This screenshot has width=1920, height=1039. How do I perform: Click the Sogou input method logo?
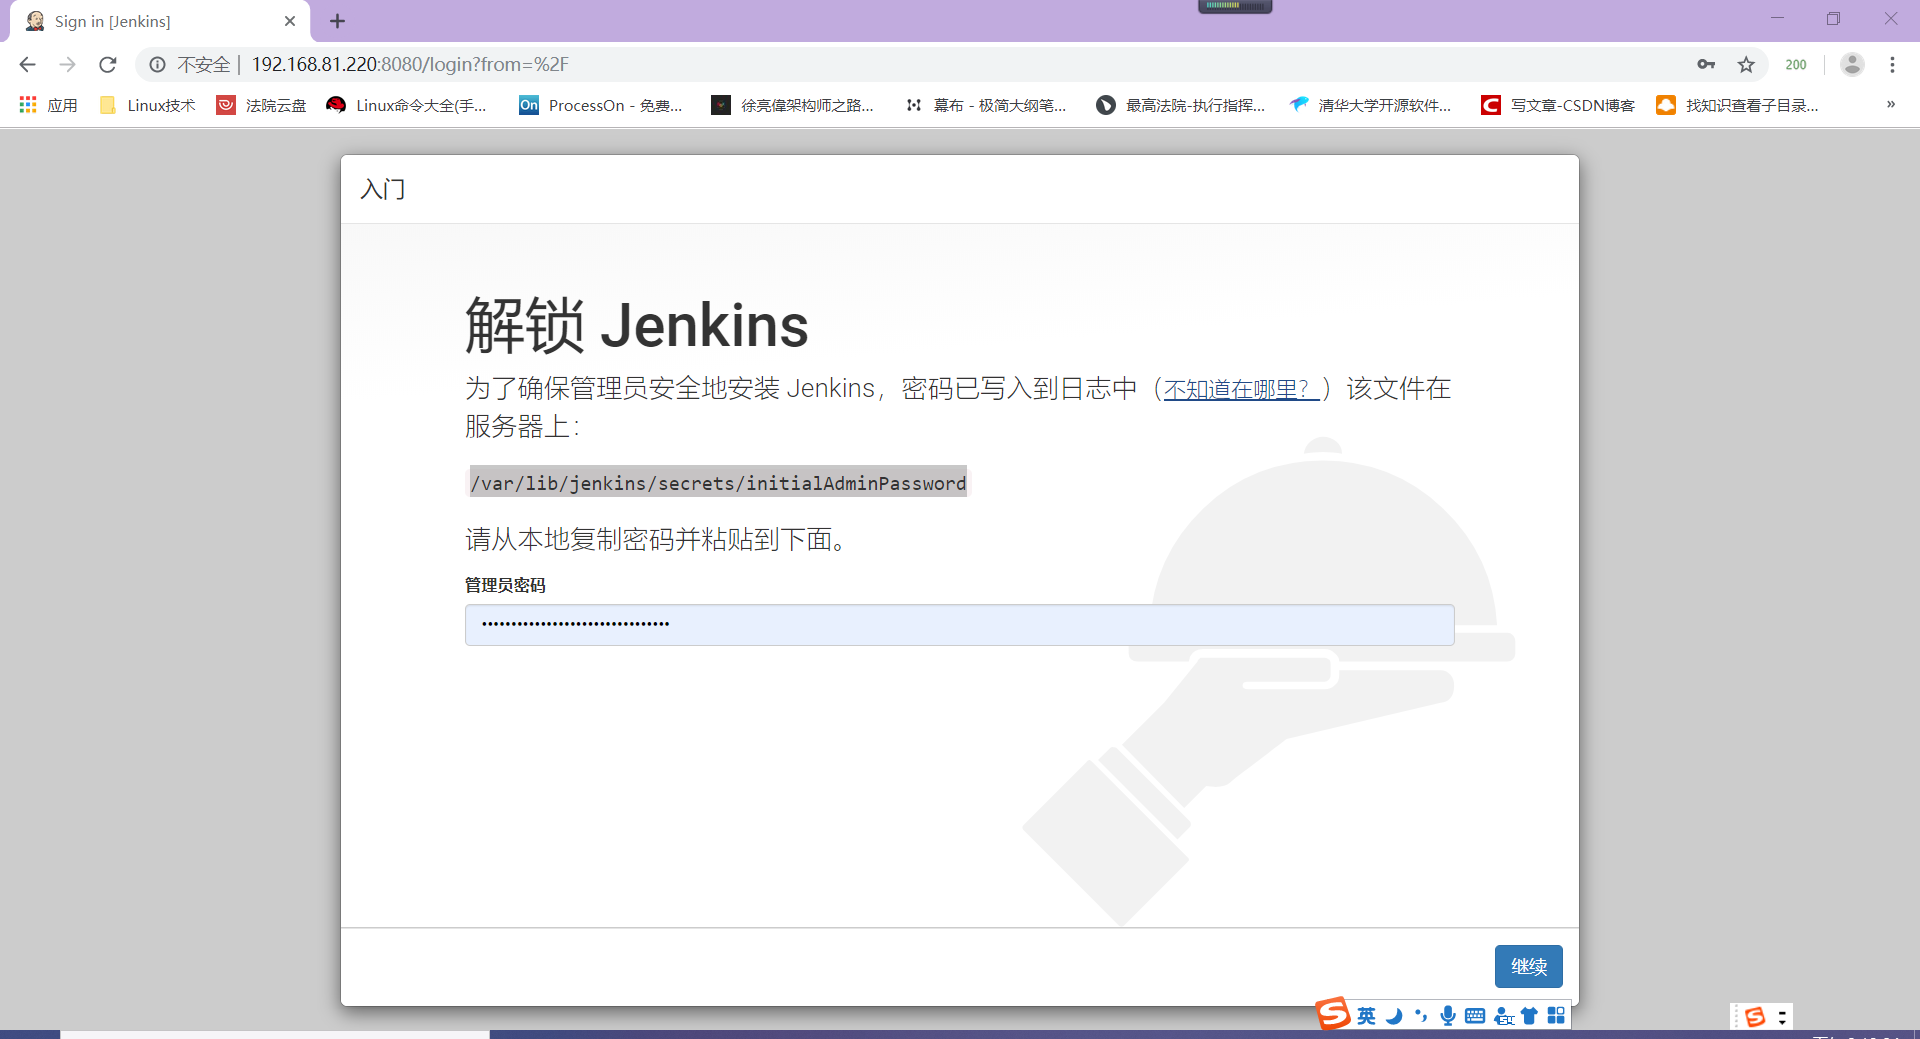[1331, 1014]
